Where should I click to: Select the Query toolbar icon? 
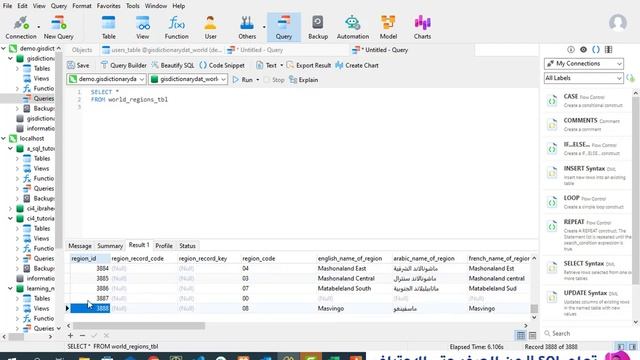(284, 27)
